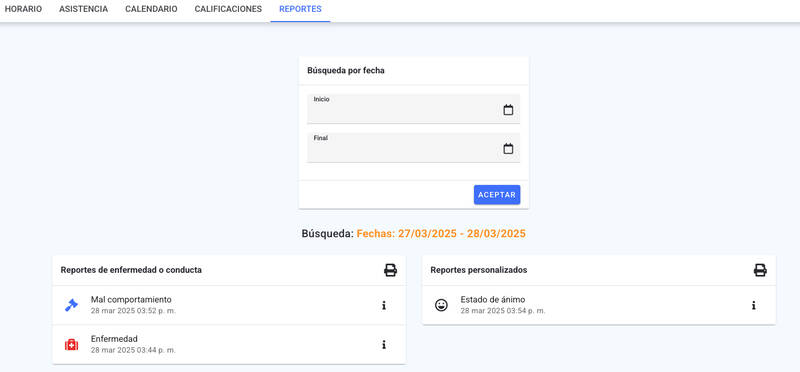Viewport: 800px width, 372px height.
Task: Open the Mal comportamiento report entry
Action: 229,305
